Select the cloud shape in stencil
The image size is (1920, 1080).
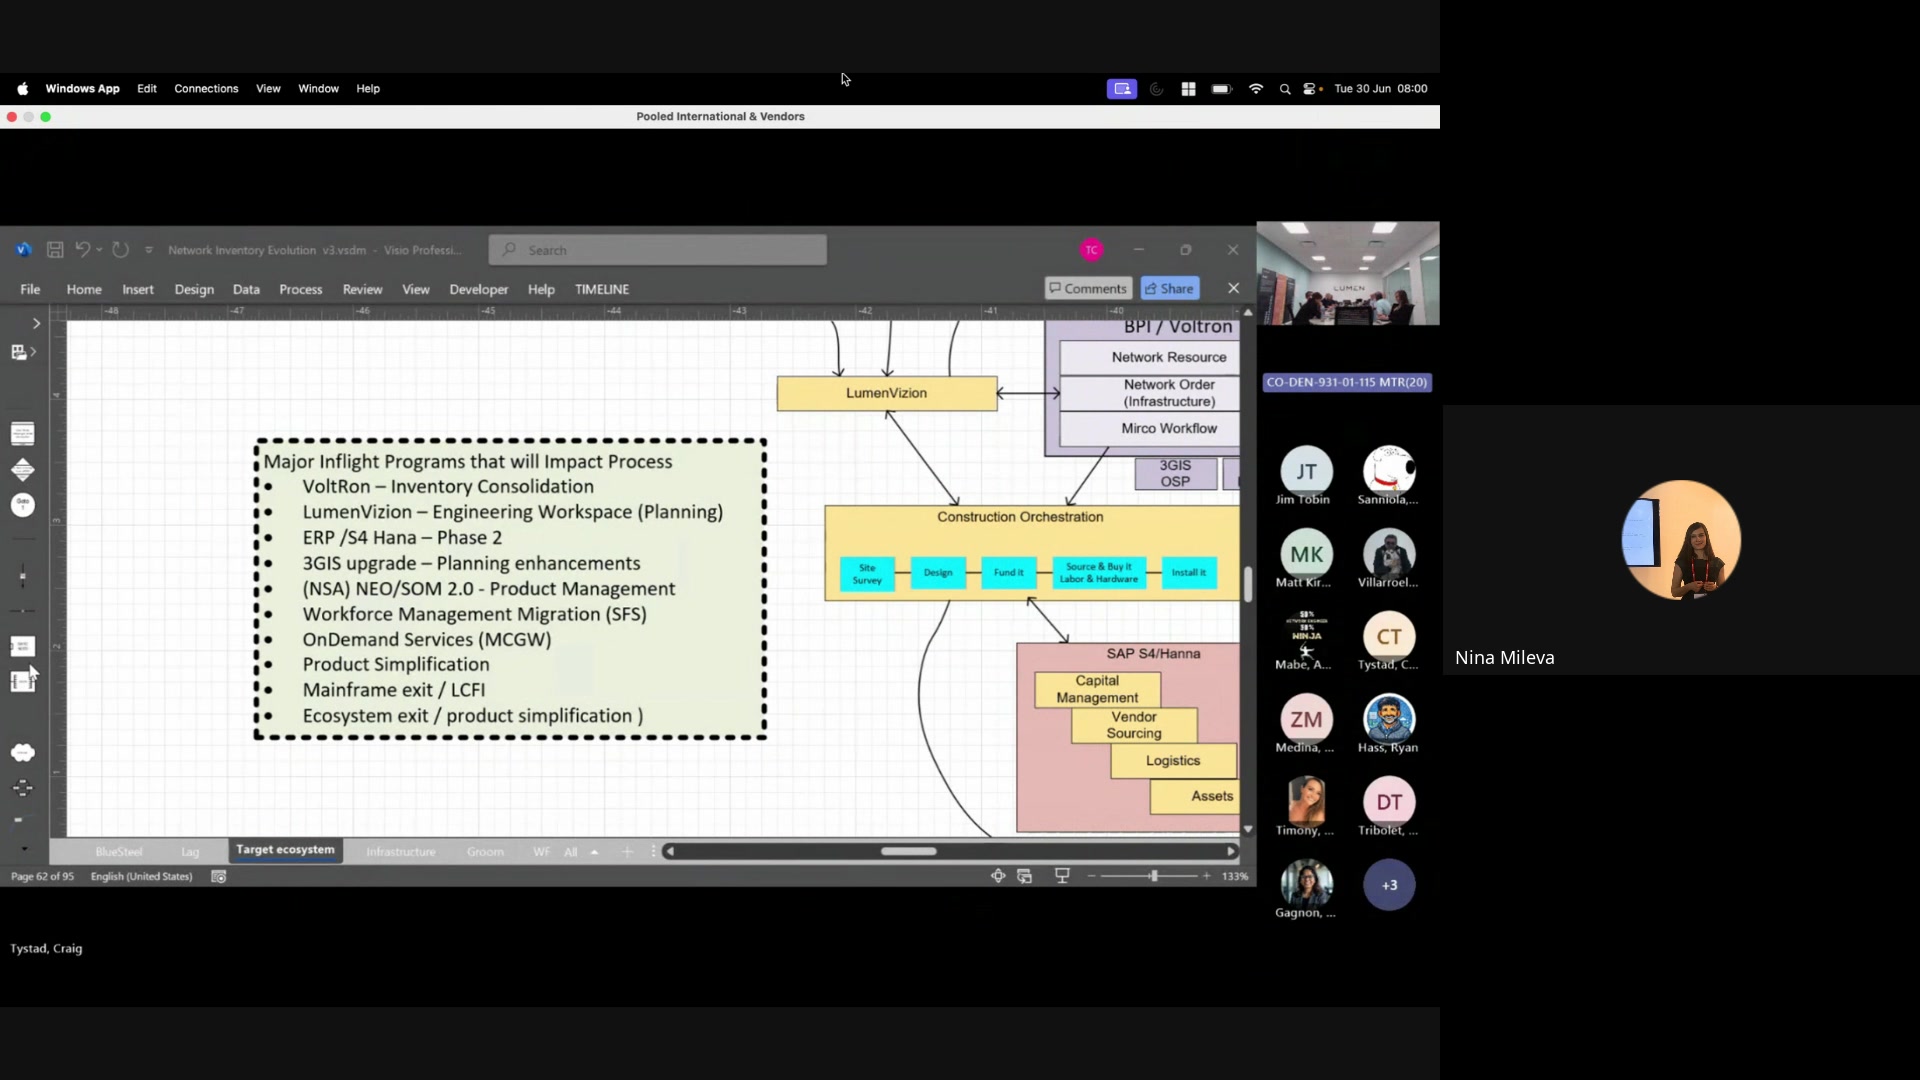click(x=22, y=752)
